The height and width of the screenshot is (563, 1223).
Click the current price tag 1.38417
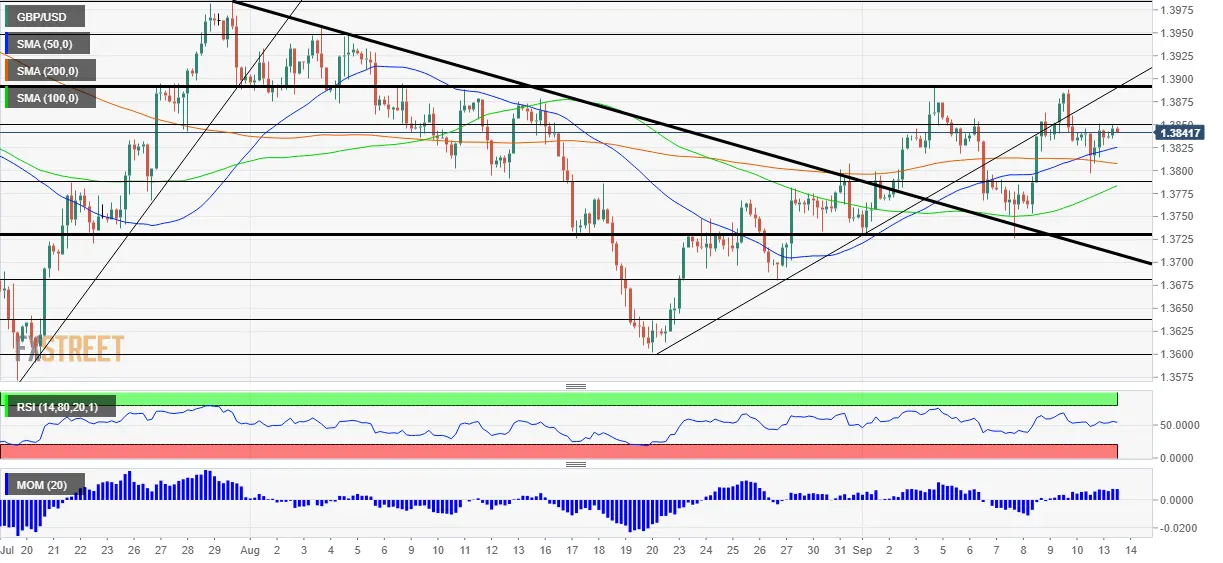click(1178, 132)
